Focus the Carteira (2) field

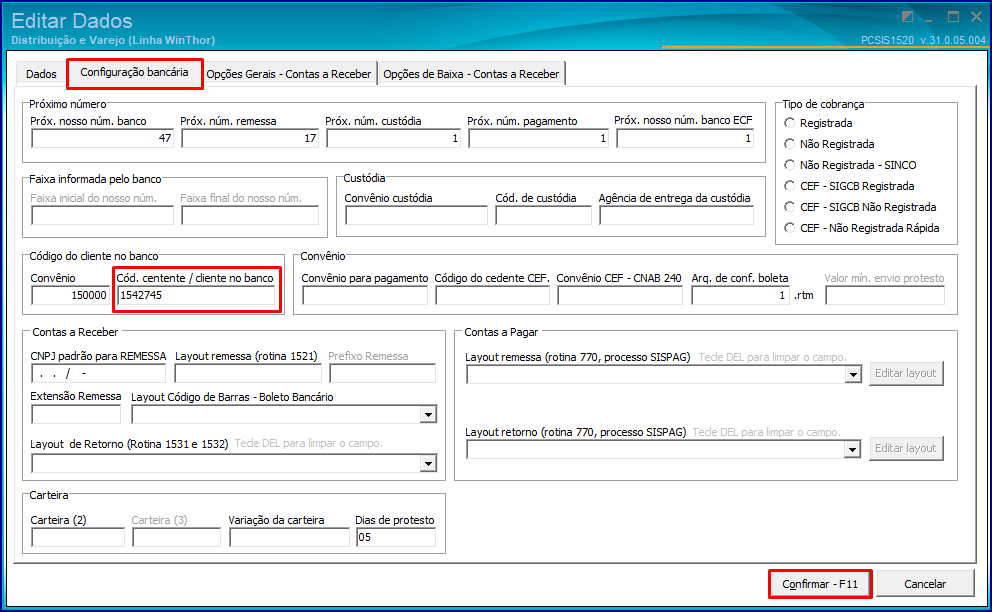(78, 537)
